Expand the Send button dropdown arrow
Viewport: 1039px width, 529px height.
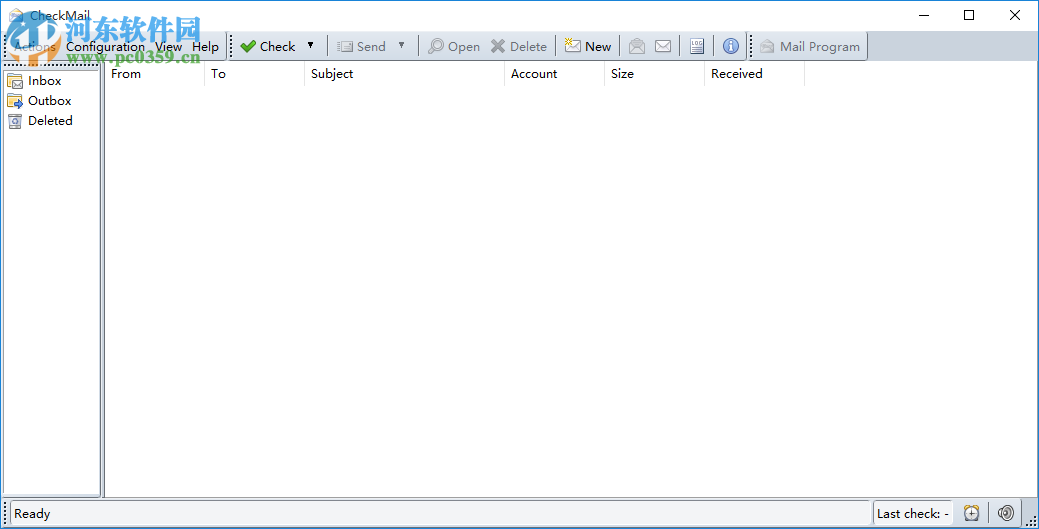401,46
